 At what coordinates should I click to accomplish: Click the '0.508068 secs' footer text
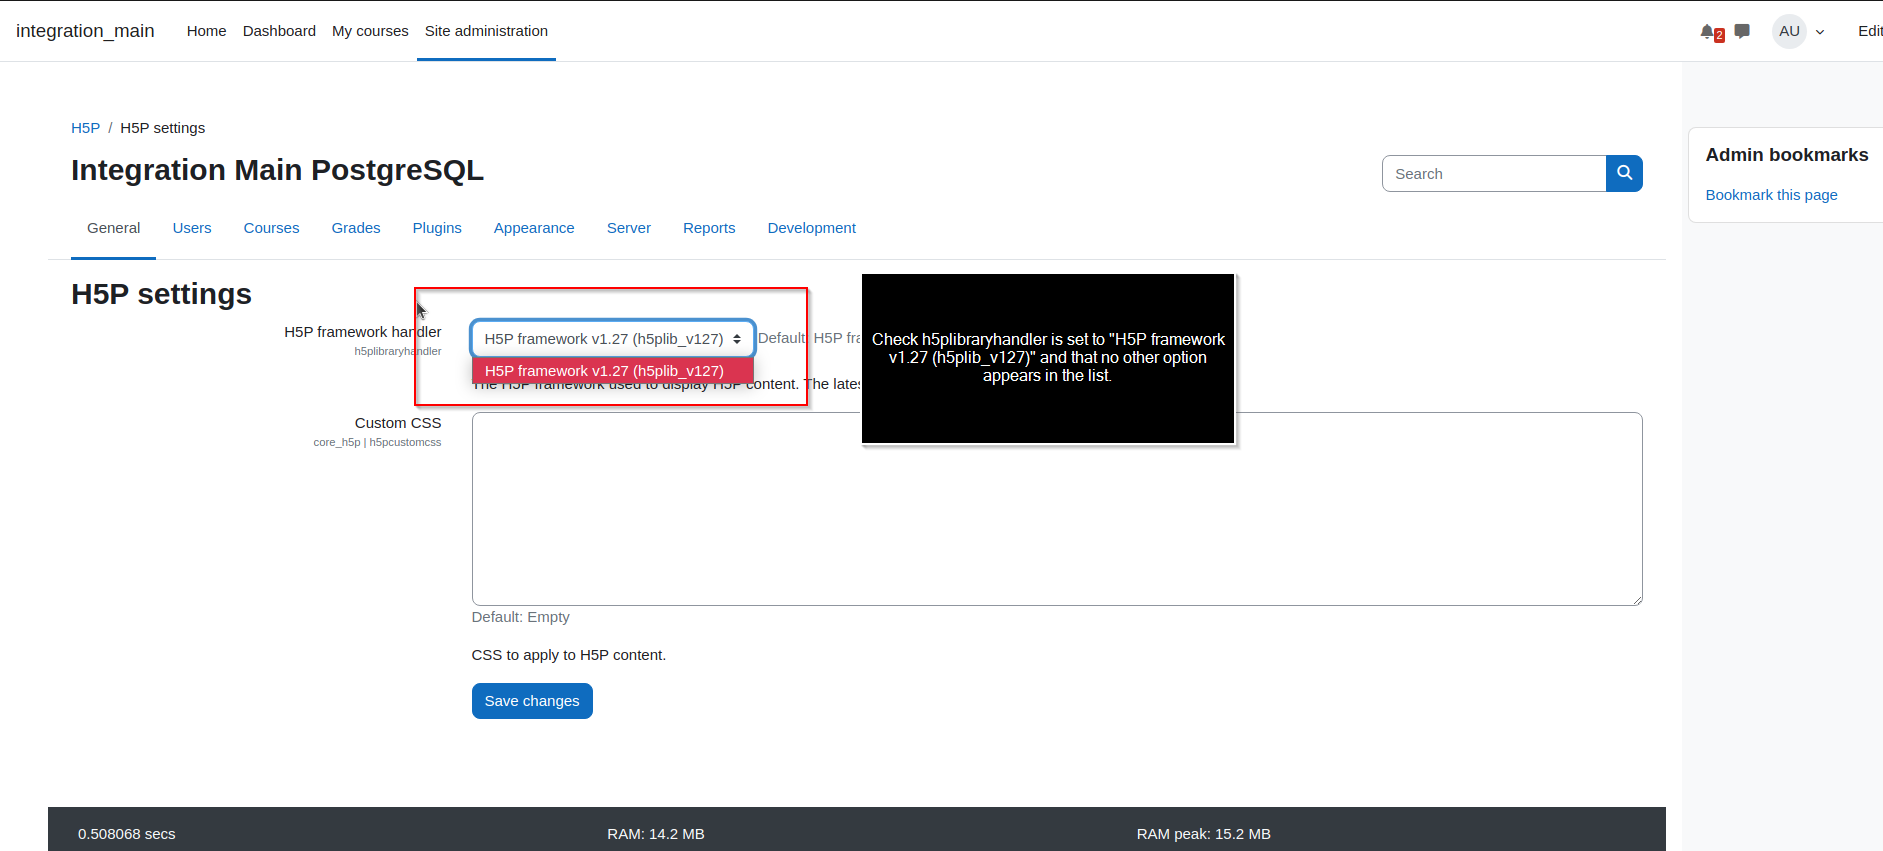point(127,834)
